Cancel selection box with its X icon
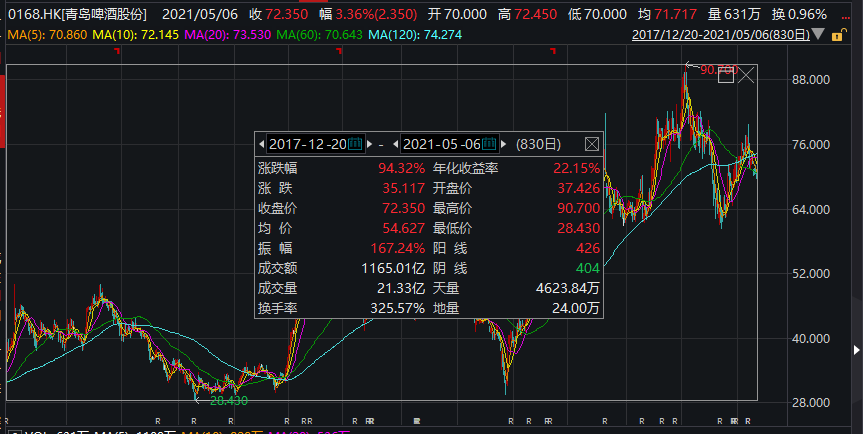The image size is (863, 434). [746, 75]
